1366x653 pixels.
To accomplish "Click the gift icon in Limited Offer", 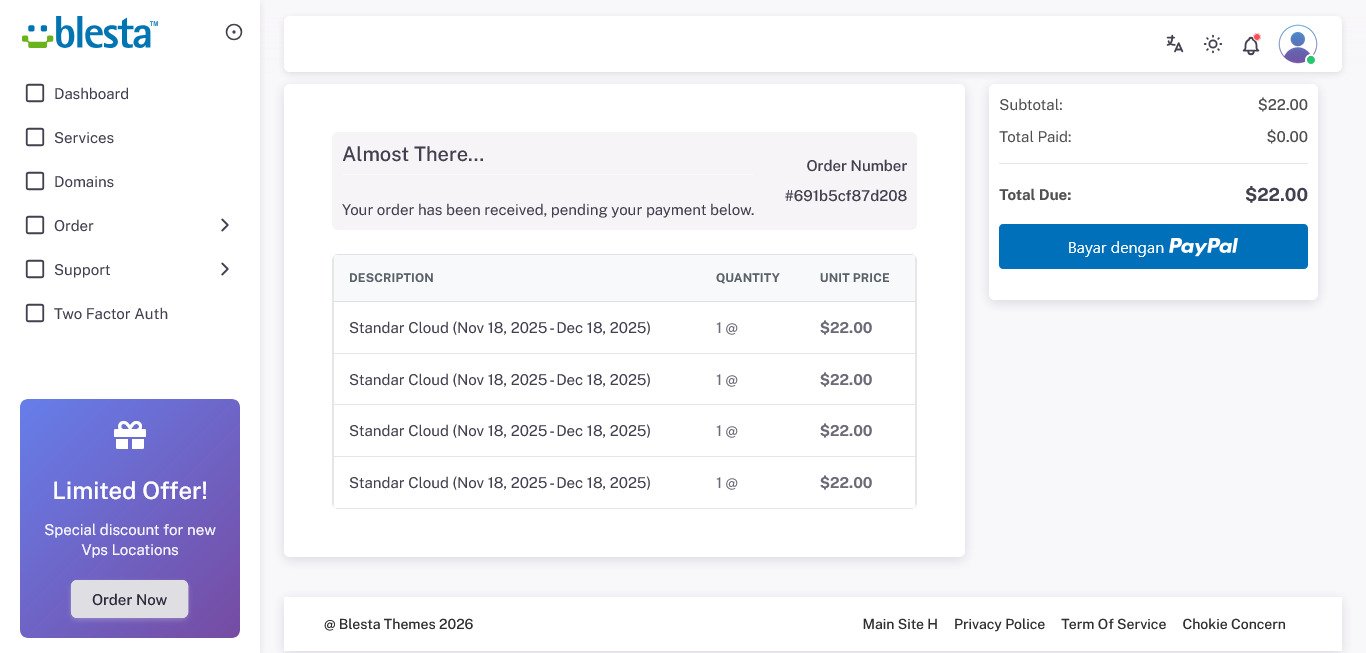I will click(130, 435).
